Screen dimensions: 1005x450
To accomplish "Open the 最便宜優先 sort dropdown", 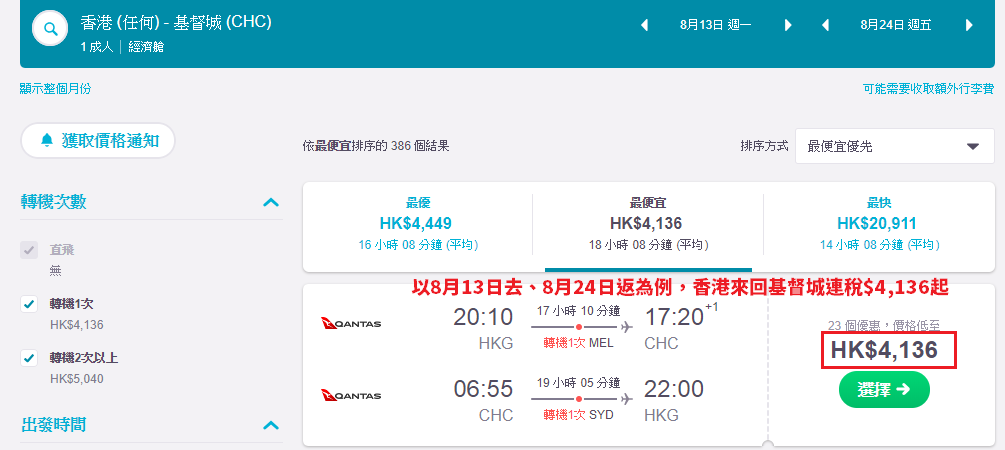I will coord(895,147).
